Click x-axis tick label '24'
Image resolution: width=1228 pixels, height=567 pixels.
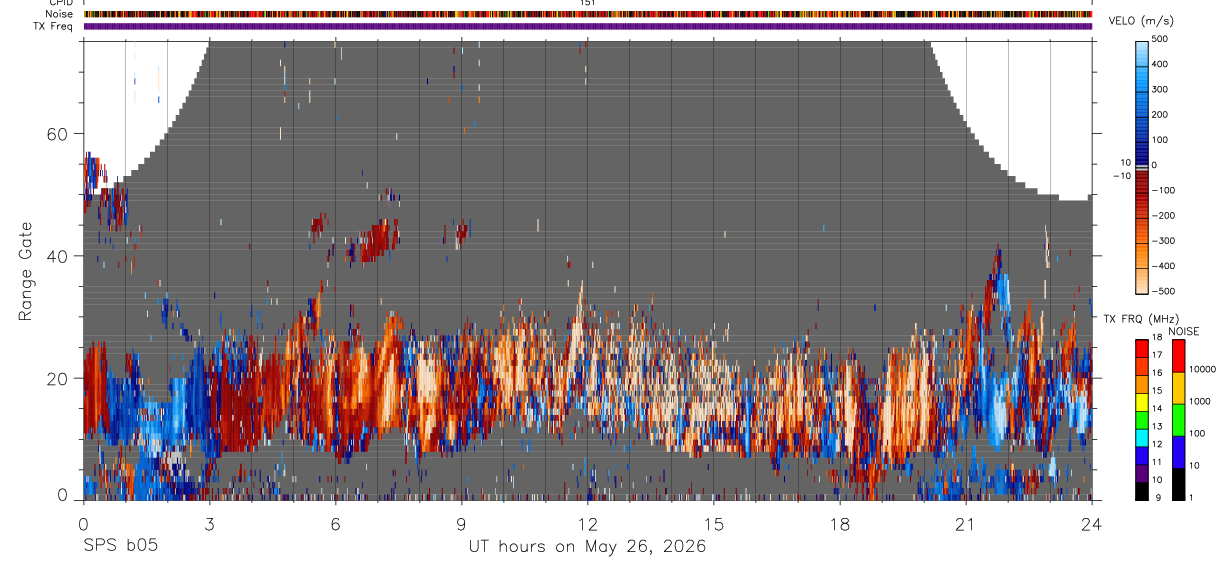(1092, 524)
